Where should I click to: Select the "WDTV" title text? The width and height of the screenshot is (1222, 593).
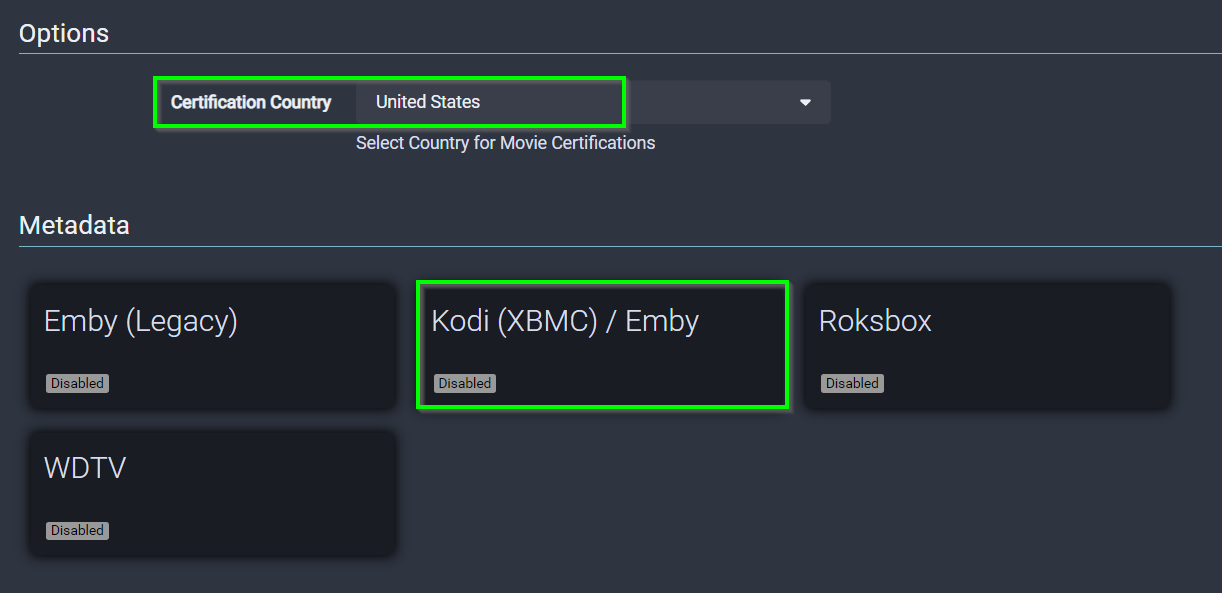click(85, 468)
